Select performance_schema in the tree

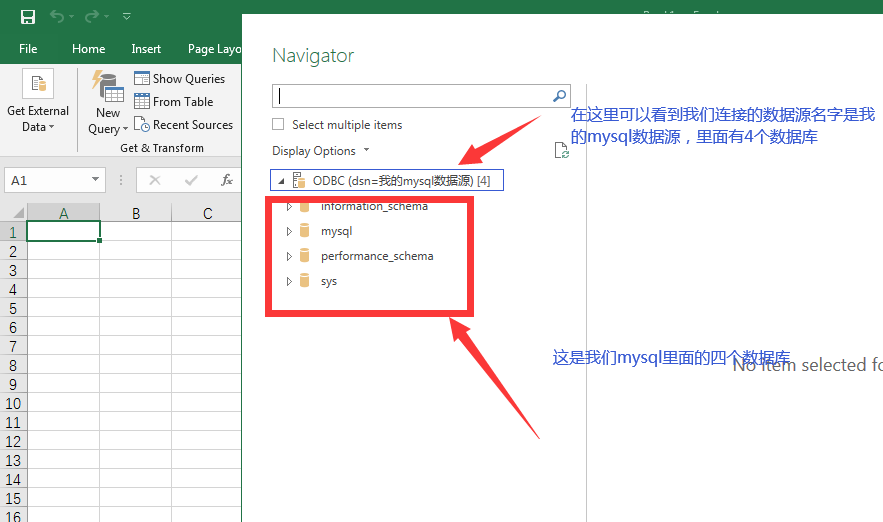click(x=377, y=256)
